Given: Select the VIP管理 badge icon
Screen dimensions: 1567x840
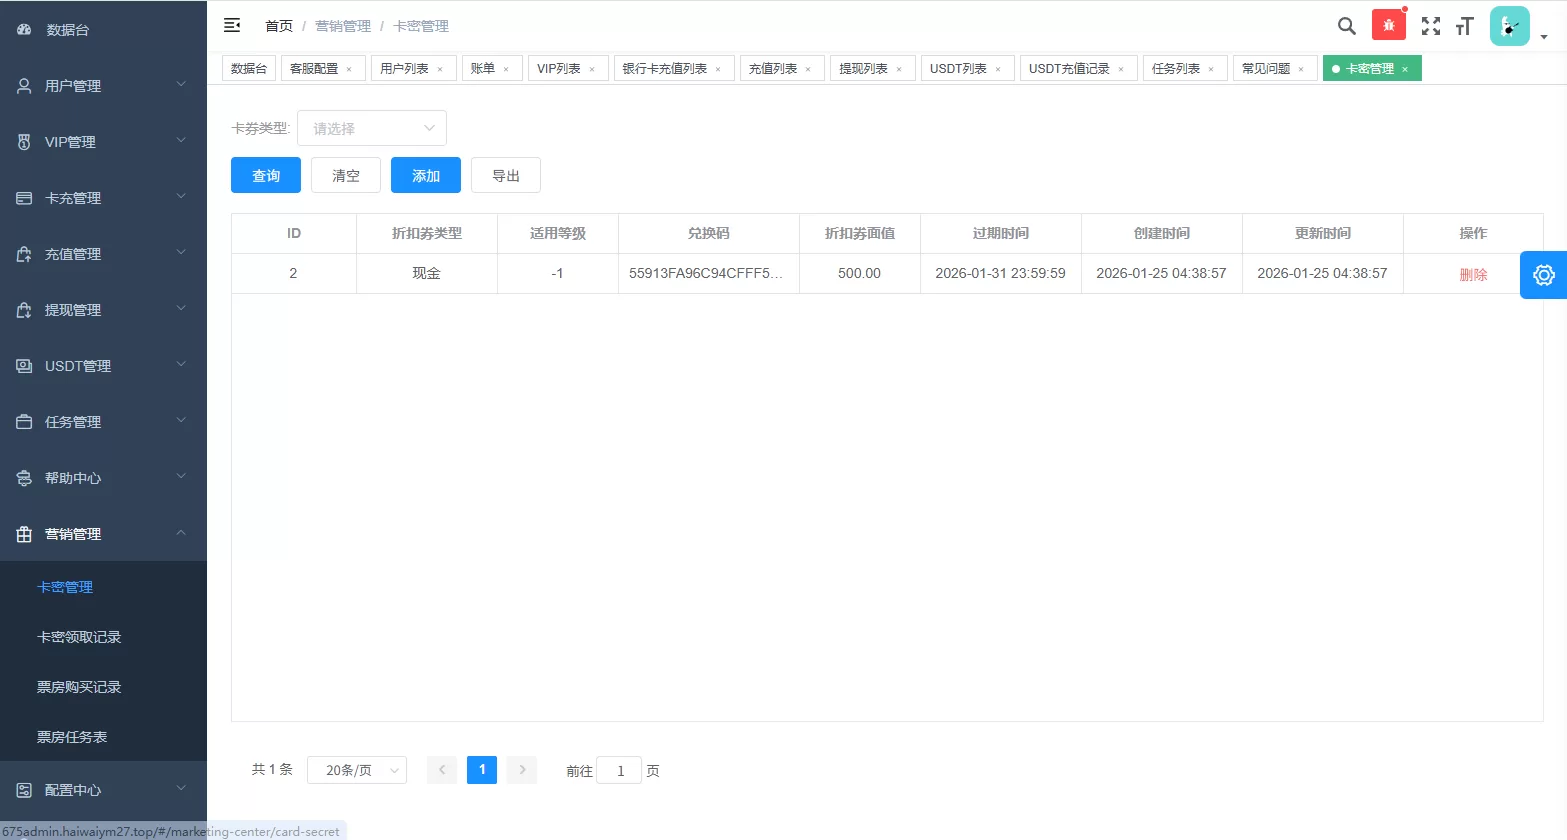Looking at the screenshot, I should pos(23,141).
